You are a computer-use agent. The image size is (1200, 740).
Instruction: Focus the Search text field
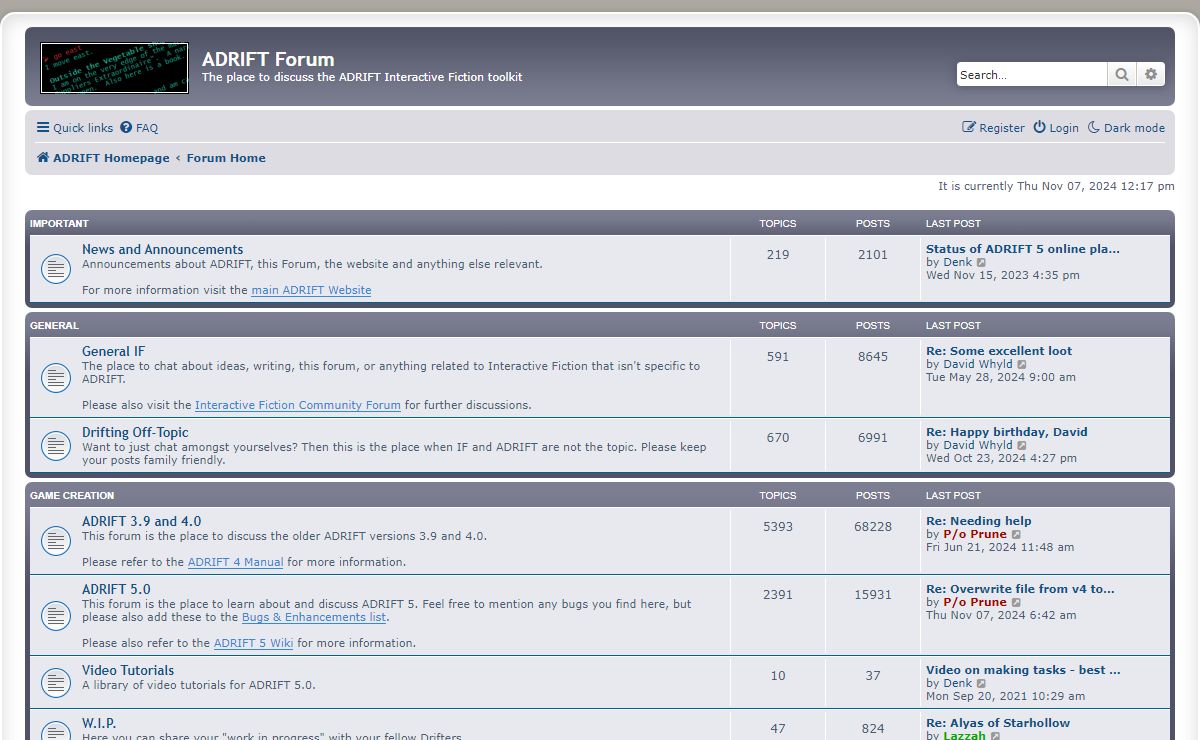pyautogui.click(x=1032, y=74)
